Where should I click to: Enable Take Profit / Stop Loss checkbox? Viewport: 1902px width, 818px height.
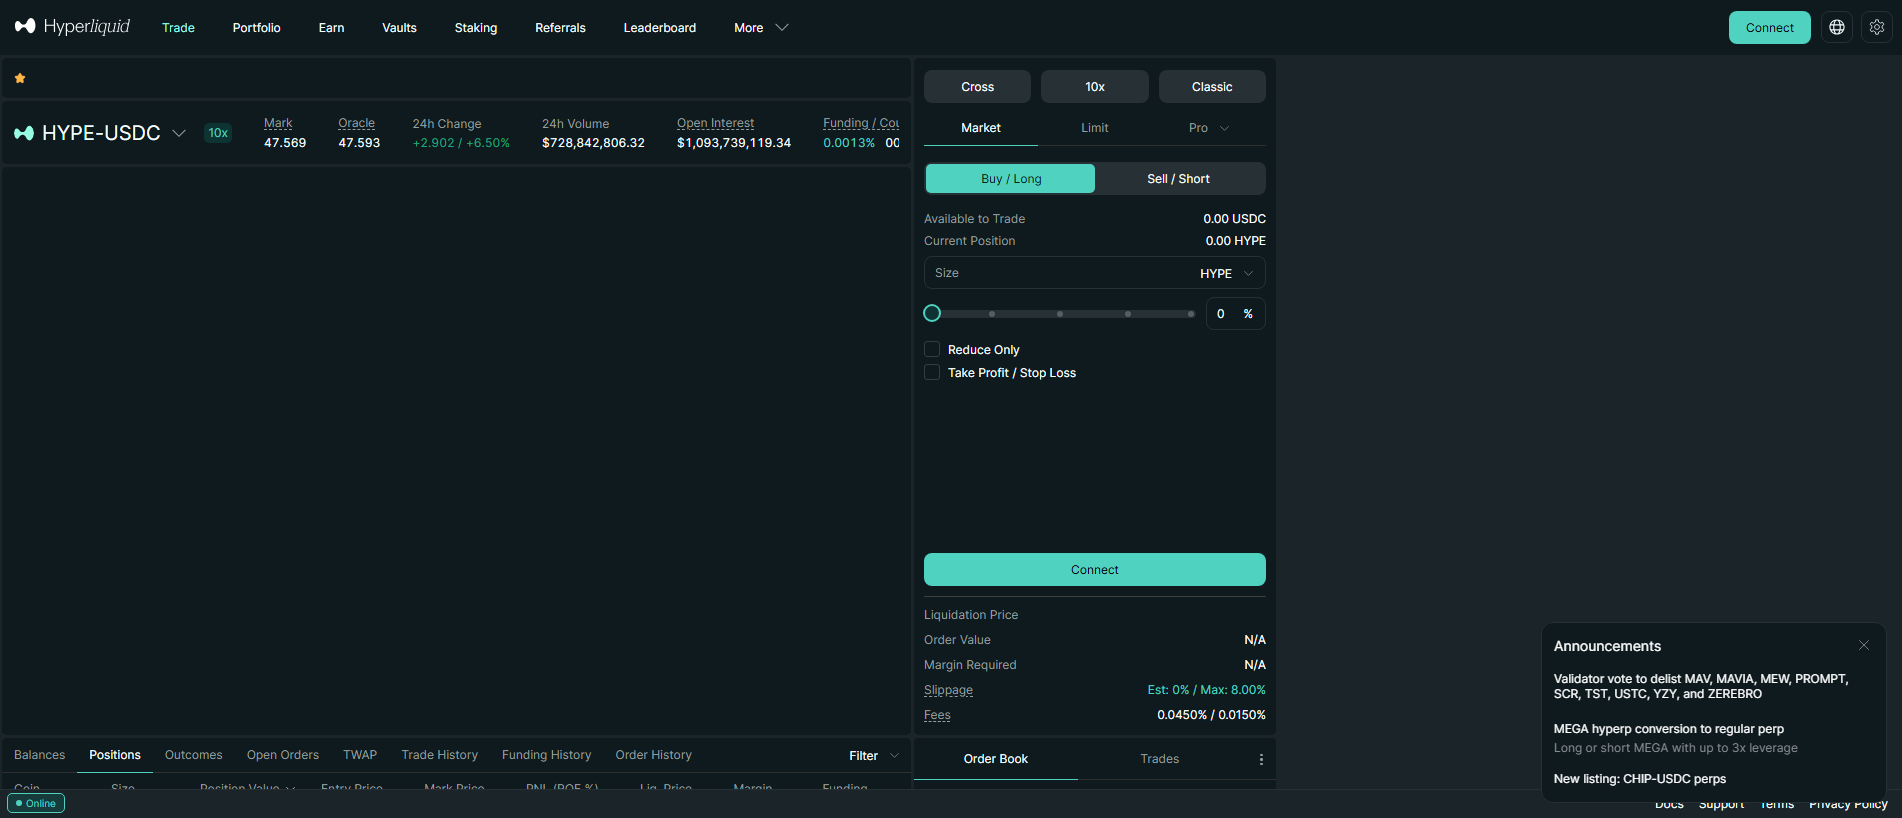click(932, 372)
